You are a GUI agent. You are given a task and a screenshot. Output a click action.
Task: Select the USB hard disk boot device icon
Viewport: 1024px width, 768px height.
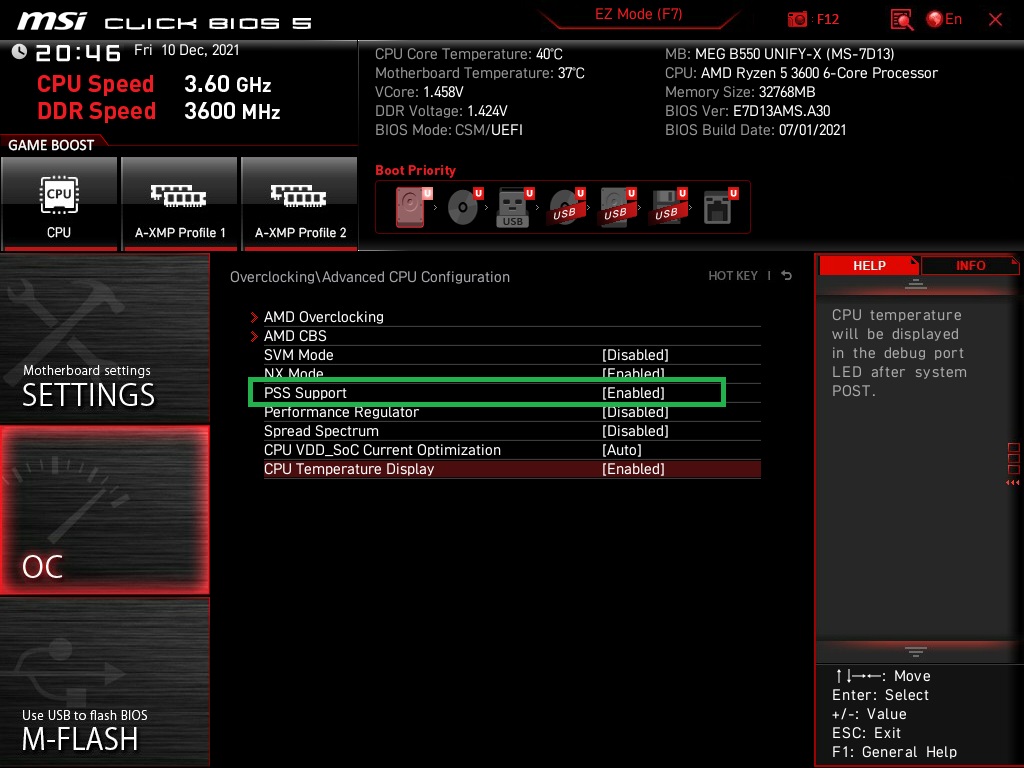point(617,207)
